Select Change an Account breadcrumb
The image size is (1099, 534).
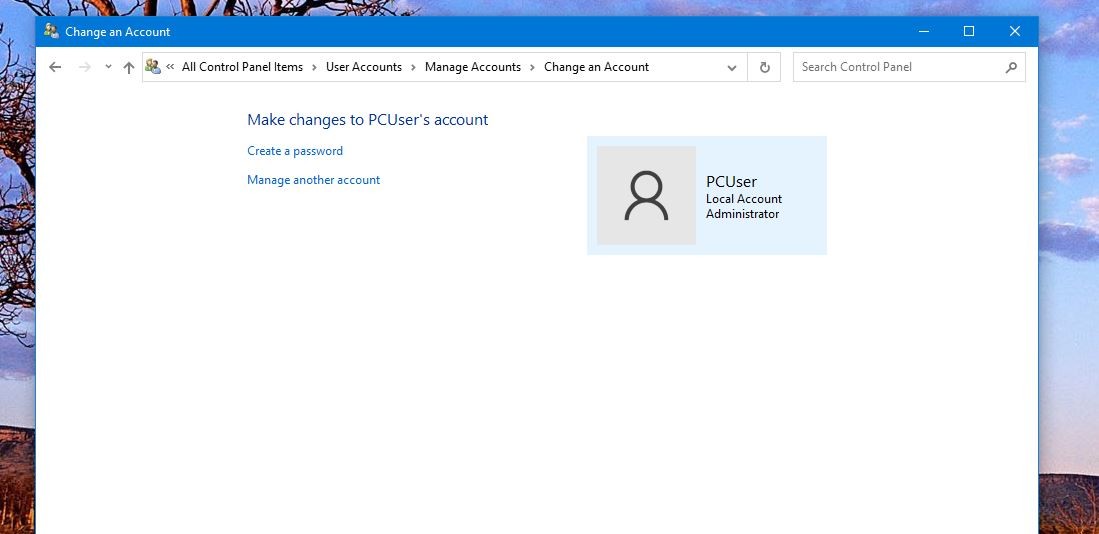pos(596,67)
